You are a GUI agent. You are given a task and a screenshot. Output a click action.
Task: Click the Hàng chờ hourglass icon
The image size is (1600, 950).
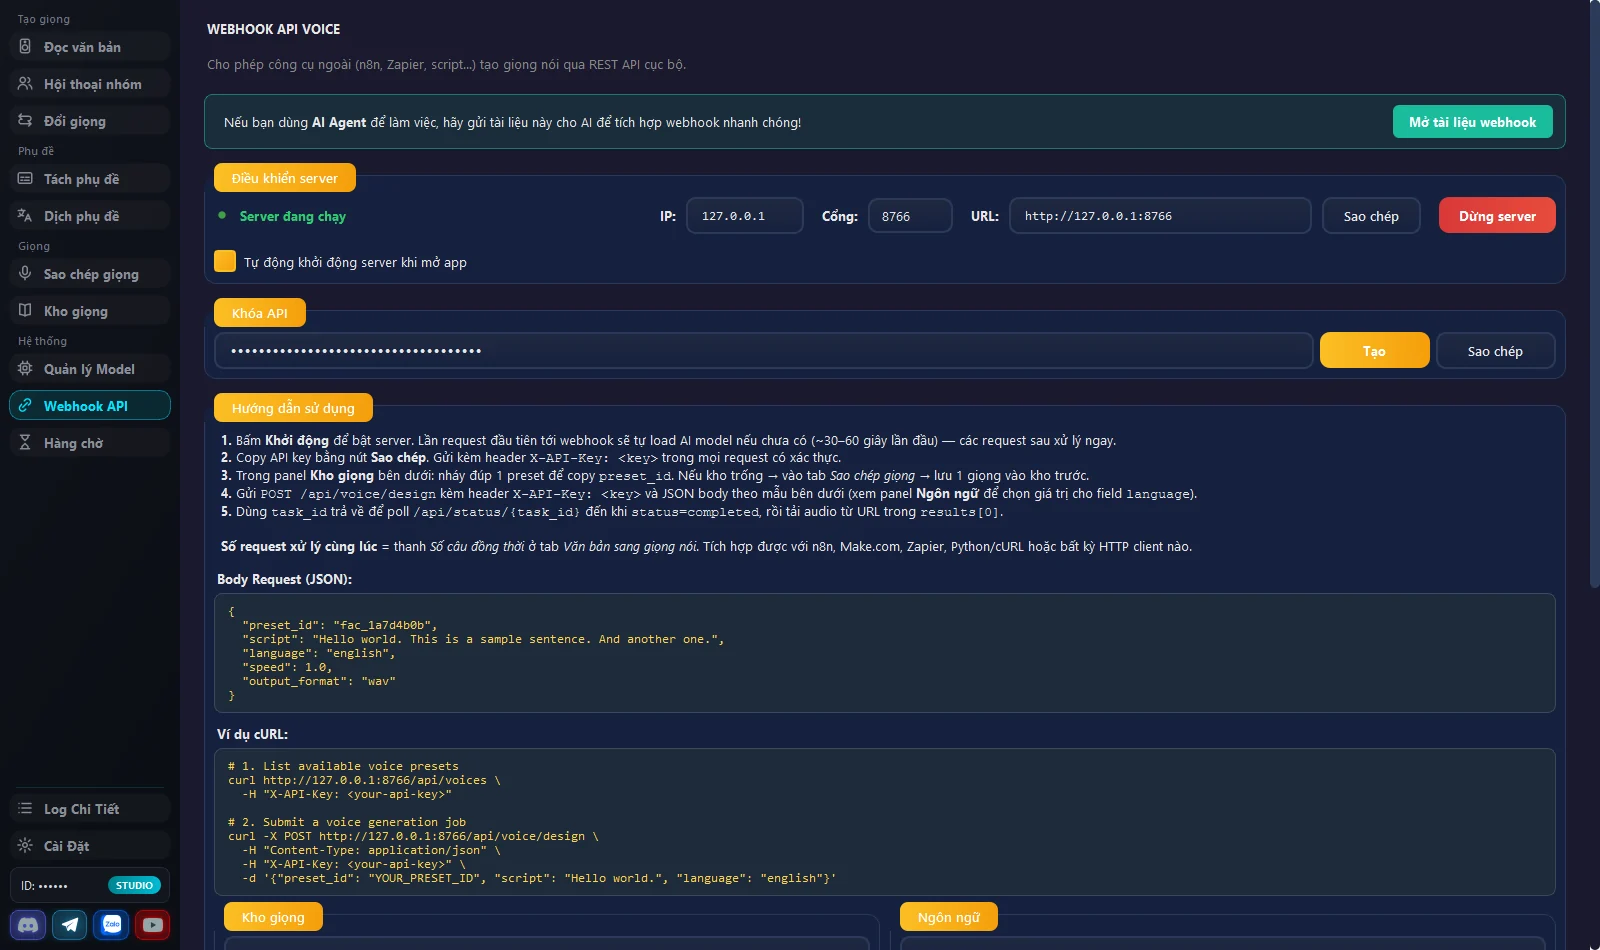click(x=25, y=443)
